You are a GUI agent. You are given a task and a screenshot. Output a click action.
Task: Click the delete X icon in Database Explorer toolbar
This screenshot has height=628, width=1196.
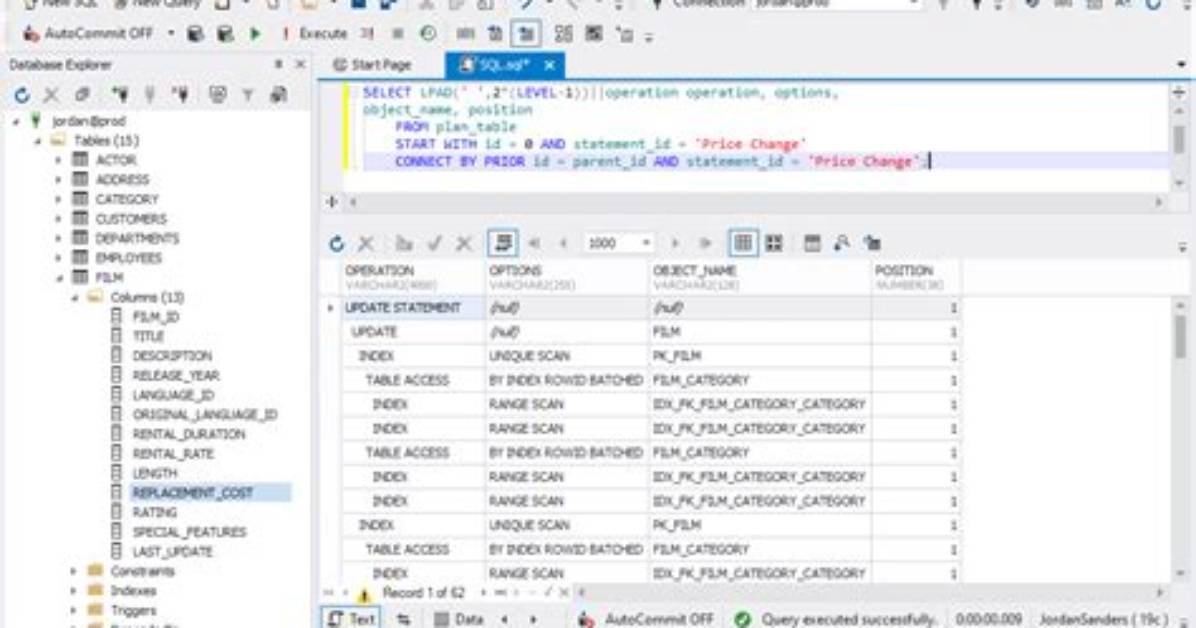(51, 95)
